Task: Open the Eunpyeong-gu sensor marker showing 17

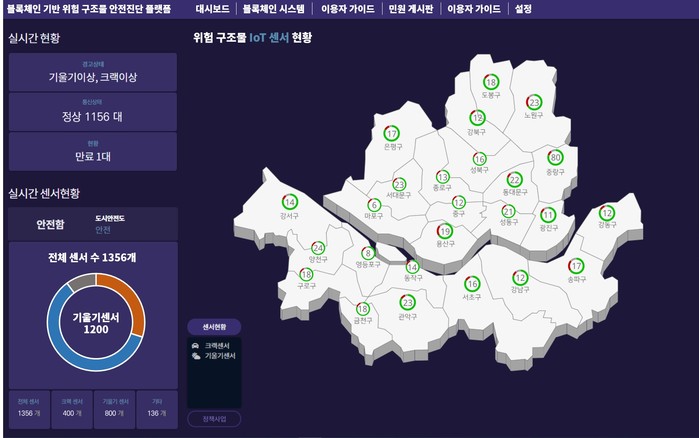Action: [x=391, y=133]
